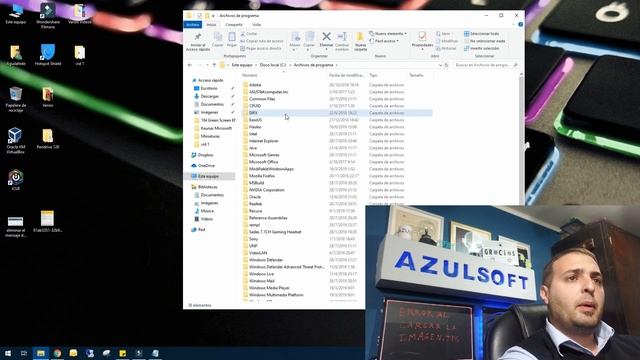This screenshot has width=640, height=360.
Task: Click the Propiedades icon in the ribbon
Action: (422, 37)
